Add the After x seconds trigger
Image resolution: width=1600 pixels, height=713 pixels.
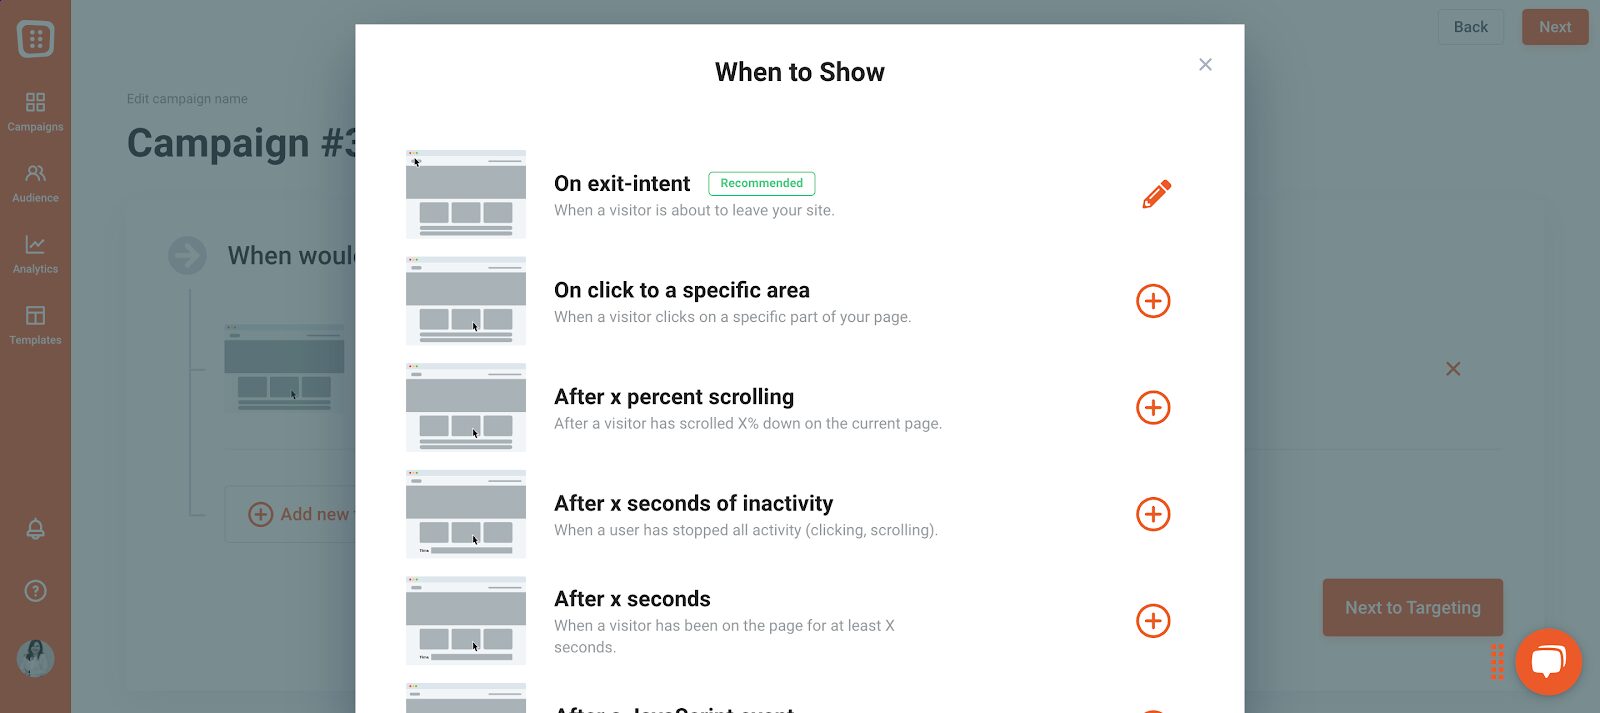tap(1153, 621)
